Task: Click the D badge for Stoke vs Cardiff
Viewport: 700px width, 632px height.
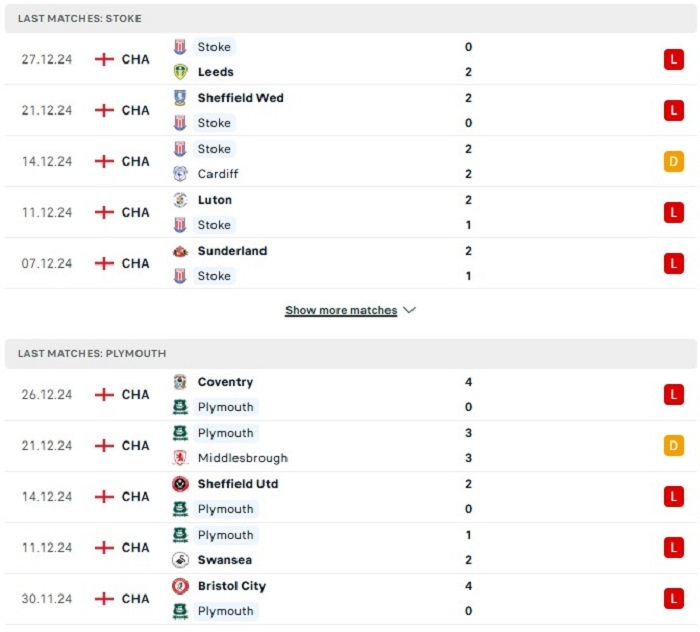Action: (674, 162)
